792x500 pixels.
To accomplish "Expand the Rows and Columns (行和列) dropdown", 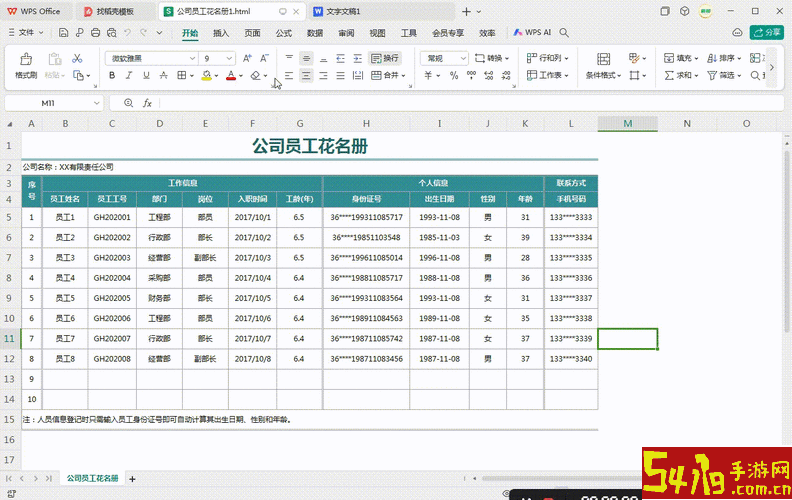I will coord(566,59).
